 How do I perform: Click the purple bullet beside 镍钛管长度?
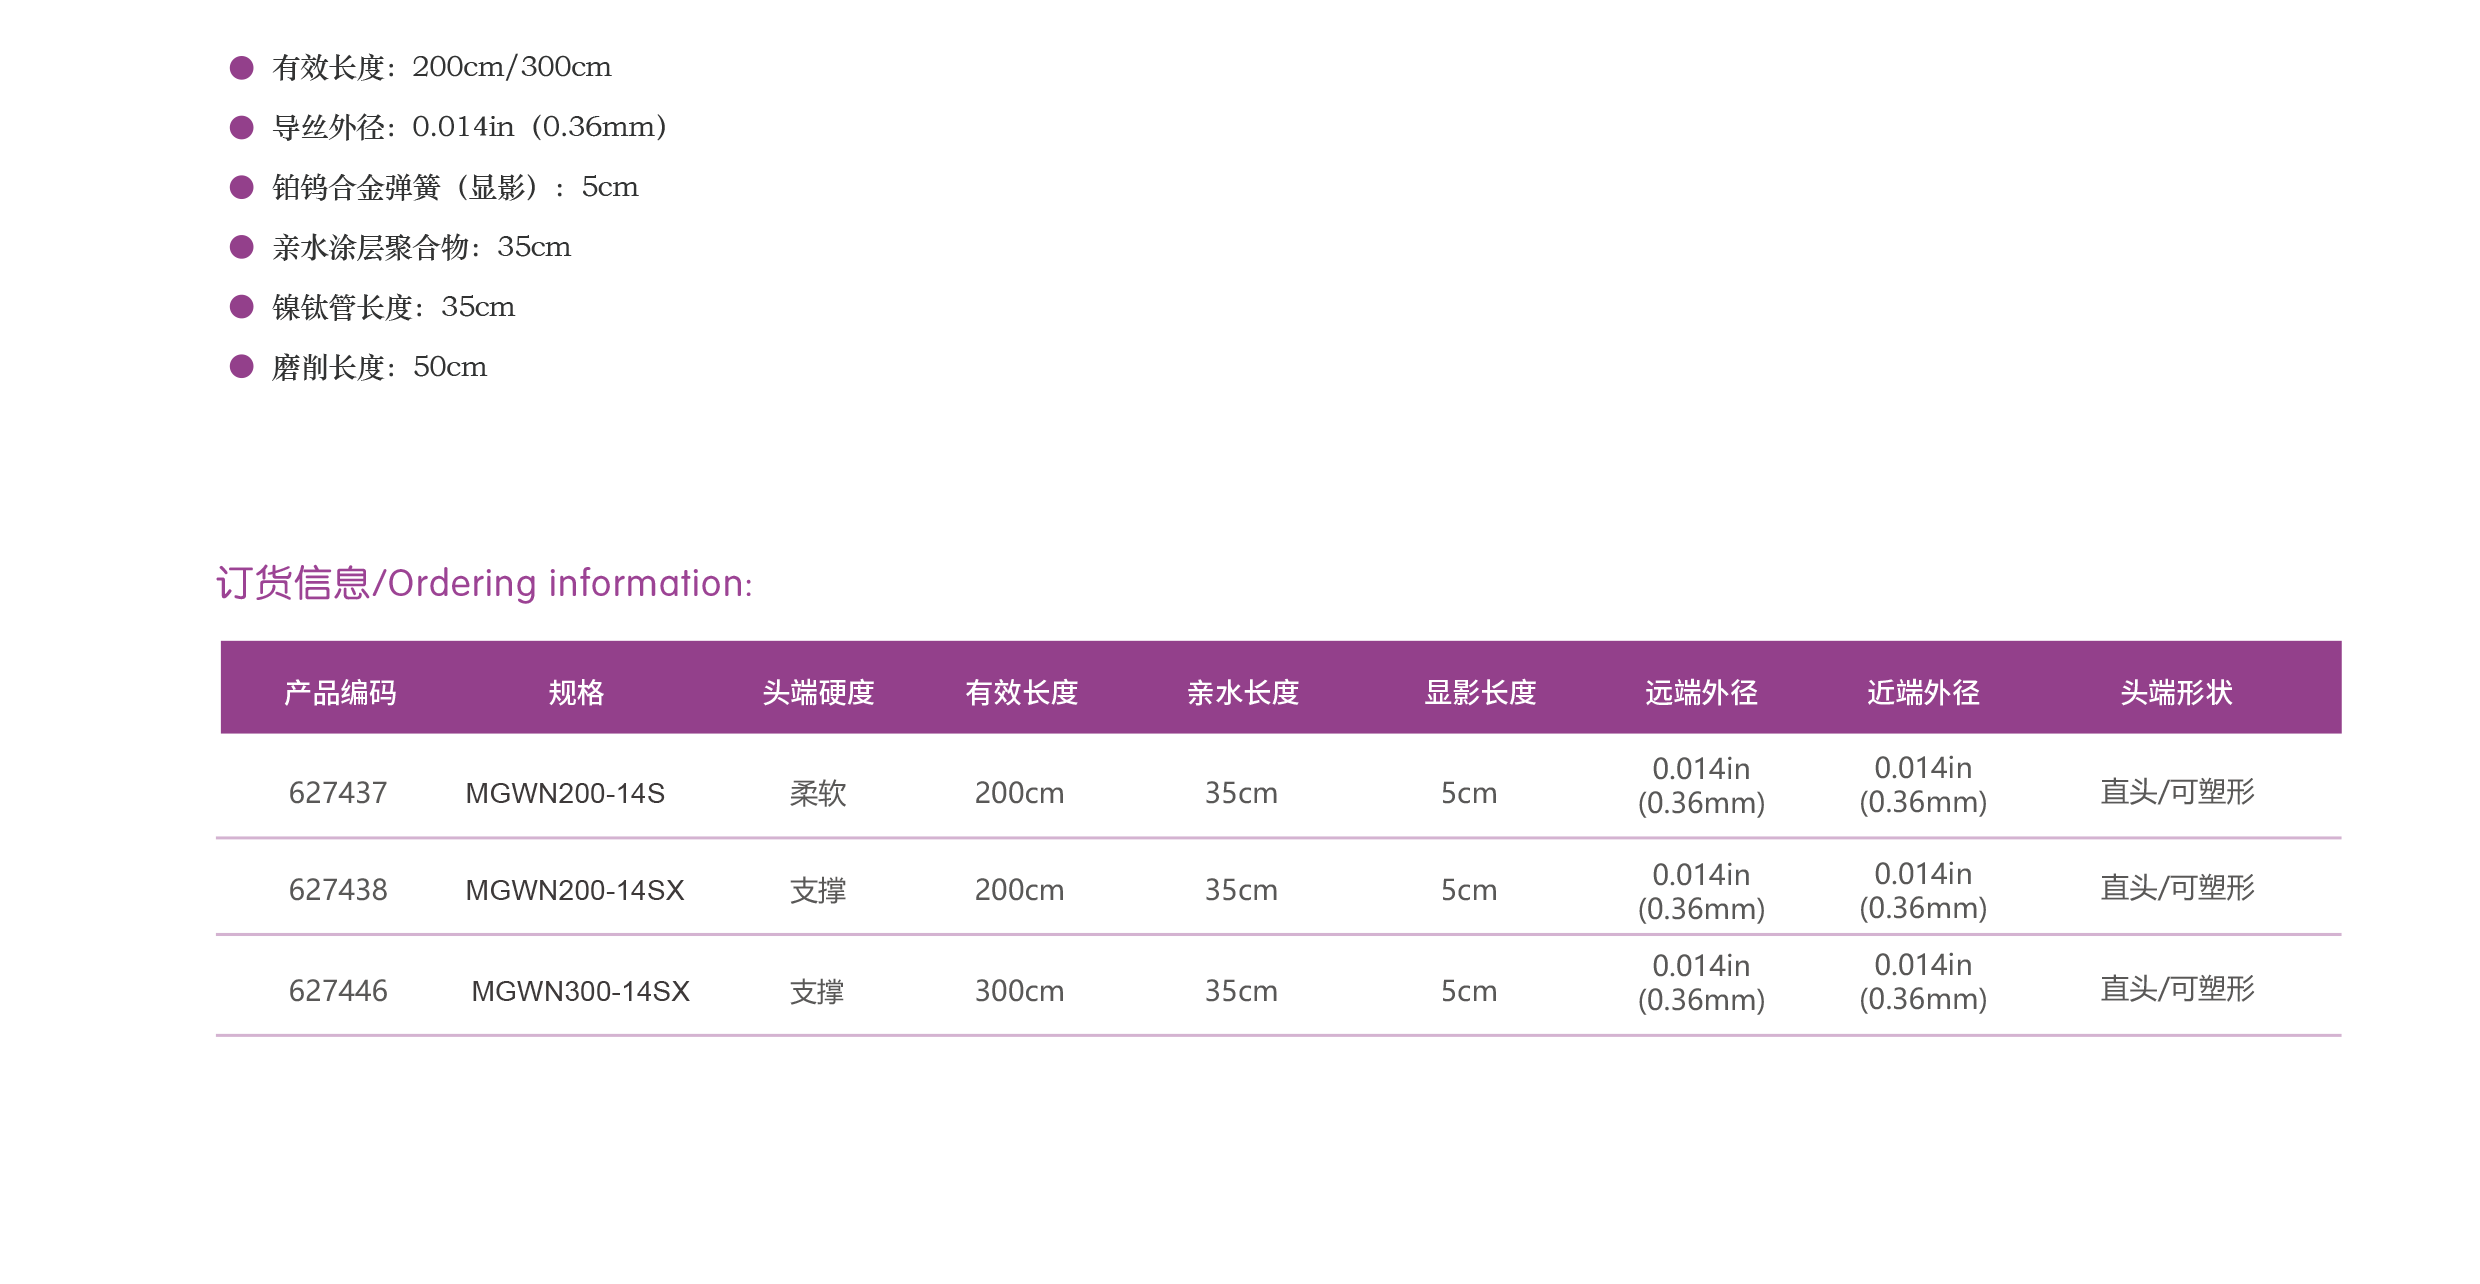(x=241, y=306)
